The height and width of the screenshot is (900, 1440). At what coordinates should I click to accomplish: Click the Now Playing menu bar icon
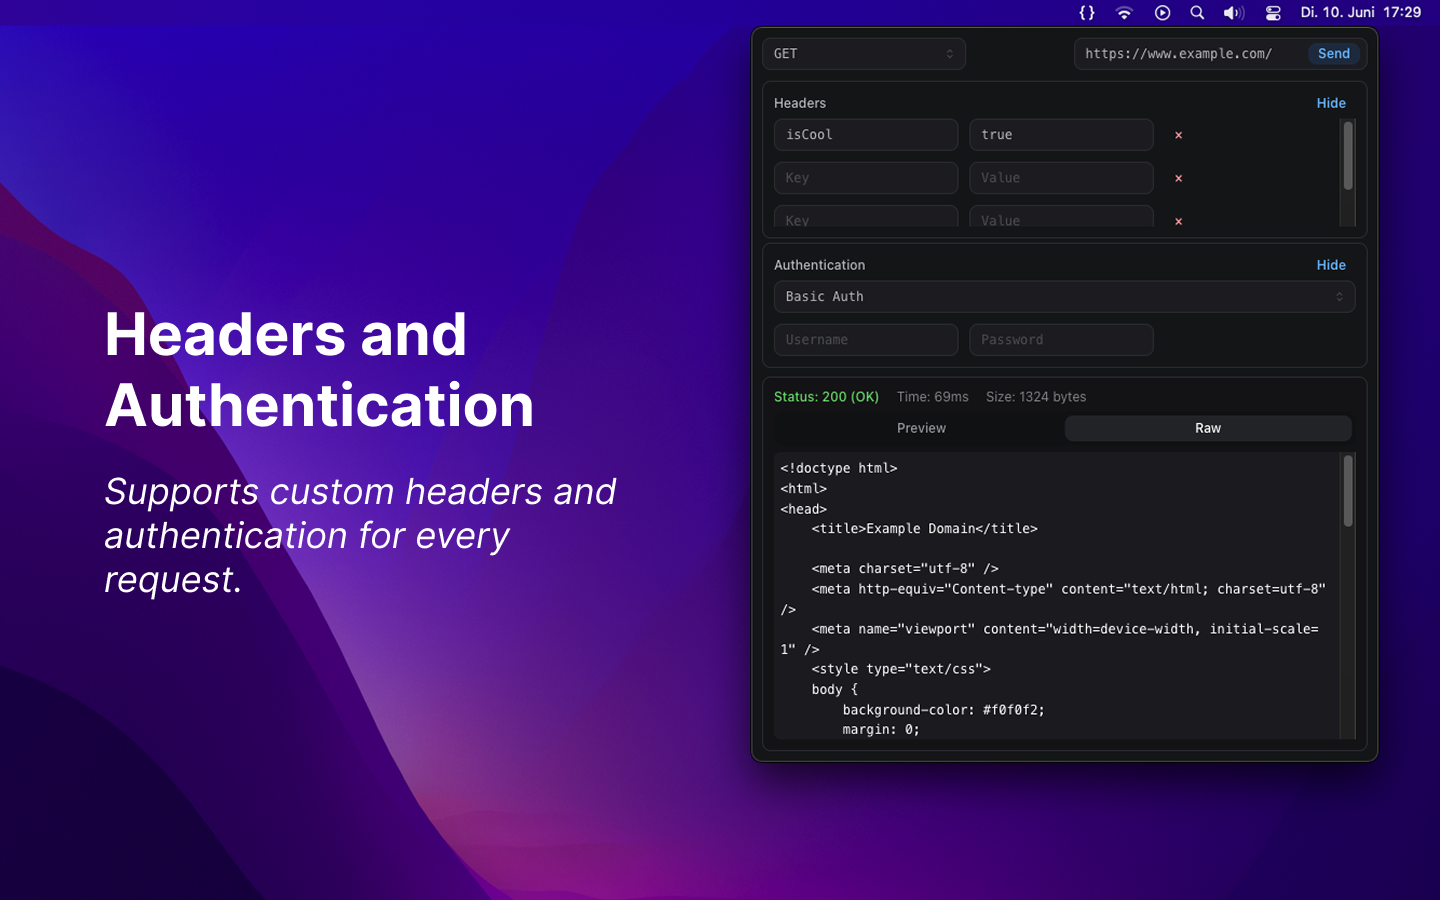tap(1162, 13)
